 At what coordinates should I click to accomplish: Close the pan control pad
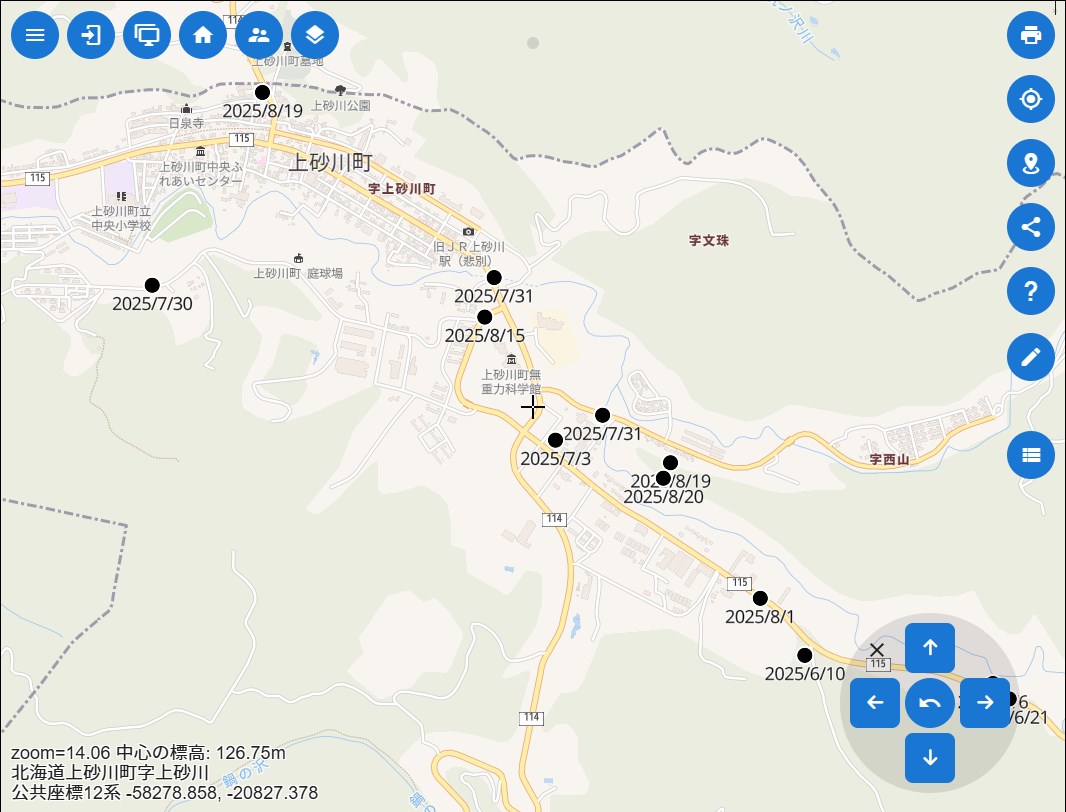[x=877, y=650]
